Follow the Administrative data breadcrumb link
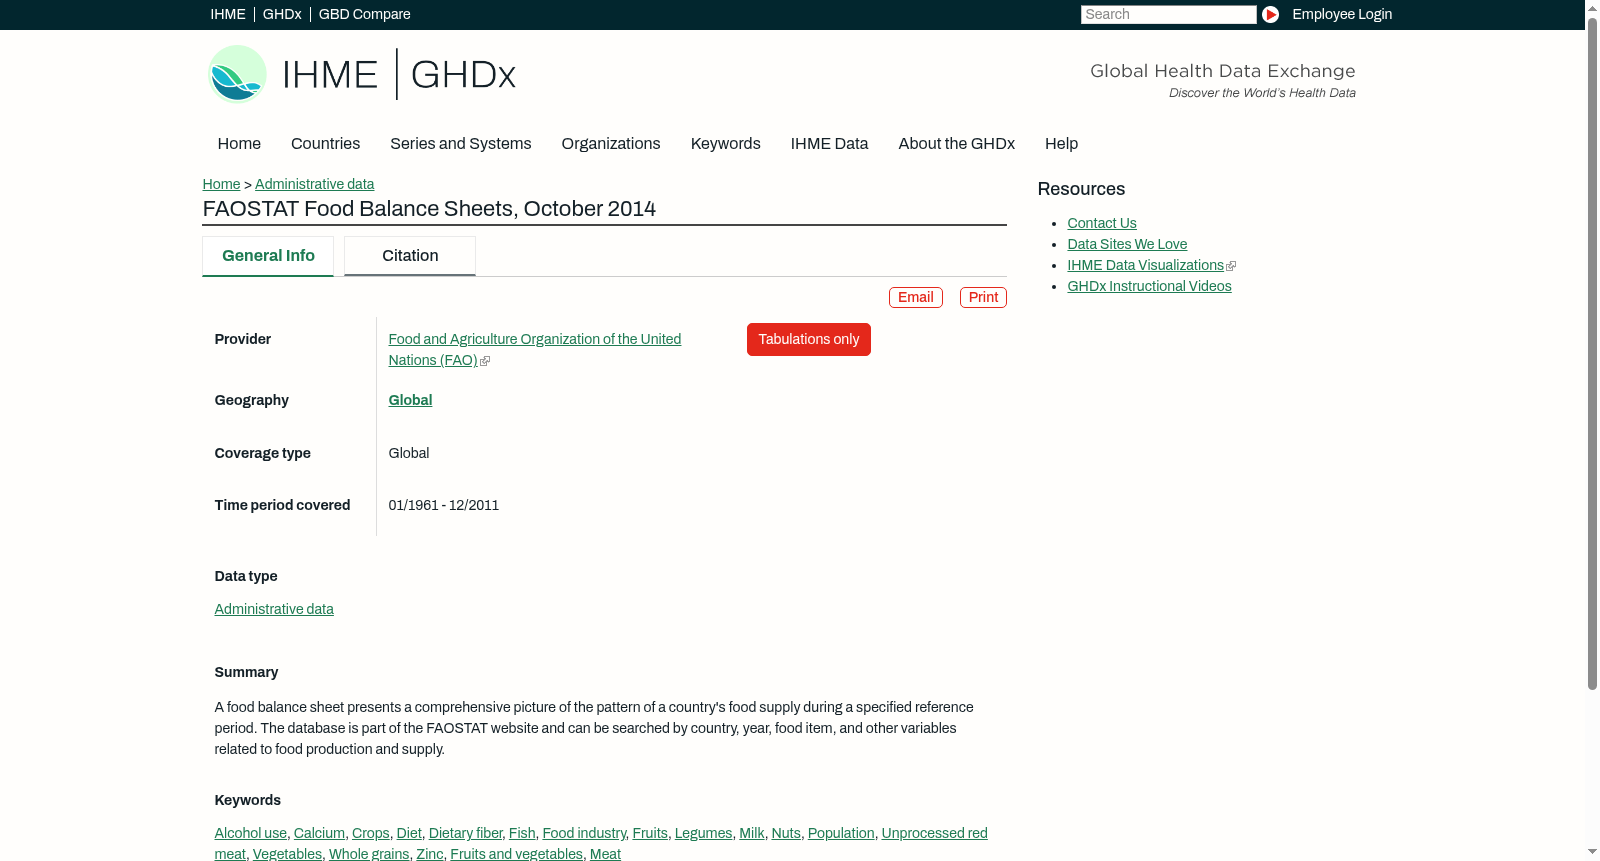 (315, 184)
